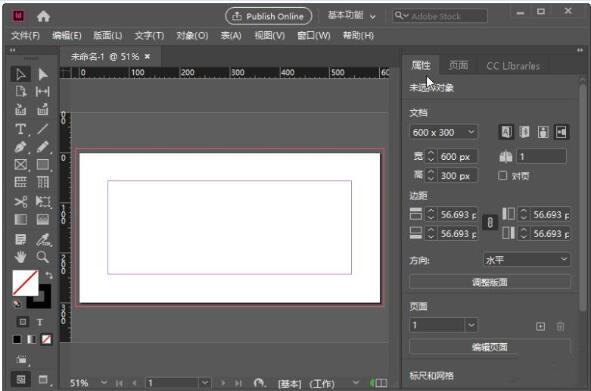Add new page icon button
Viewport: 591px width, 391px height.
[x=540, y=326]
